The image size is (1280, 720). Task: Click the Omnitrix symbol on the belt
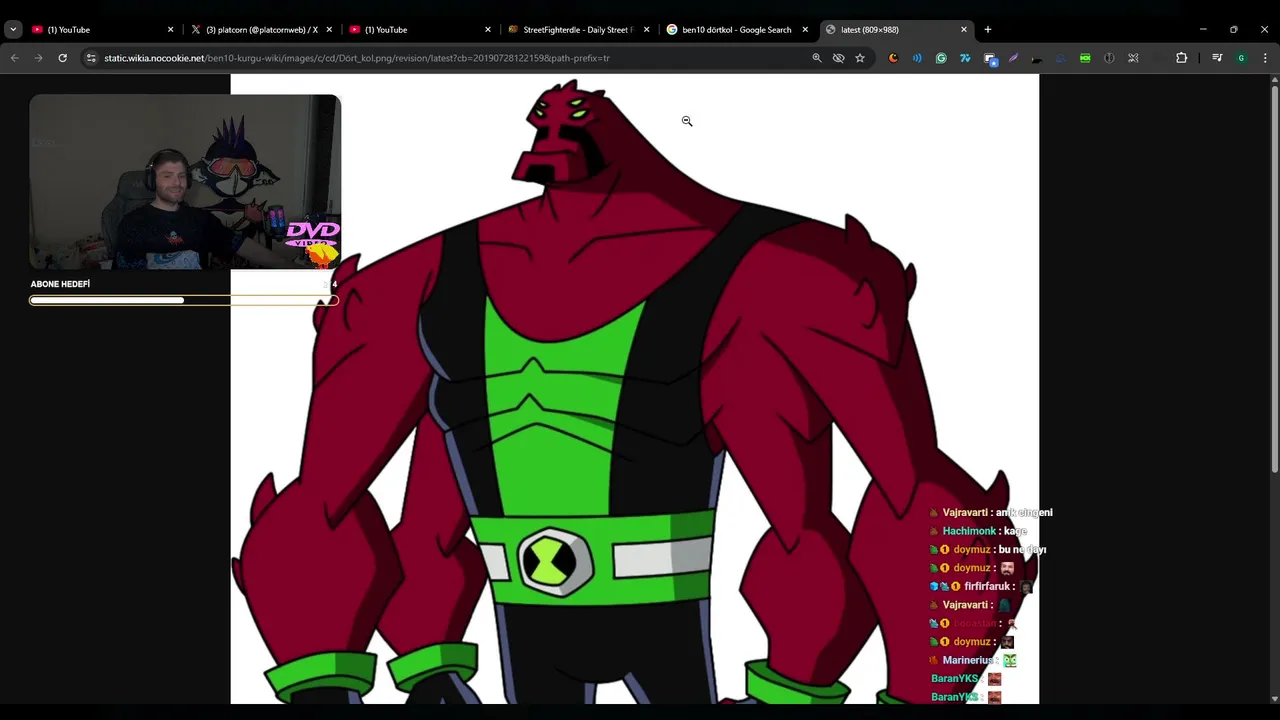click(x=555, y=561)
